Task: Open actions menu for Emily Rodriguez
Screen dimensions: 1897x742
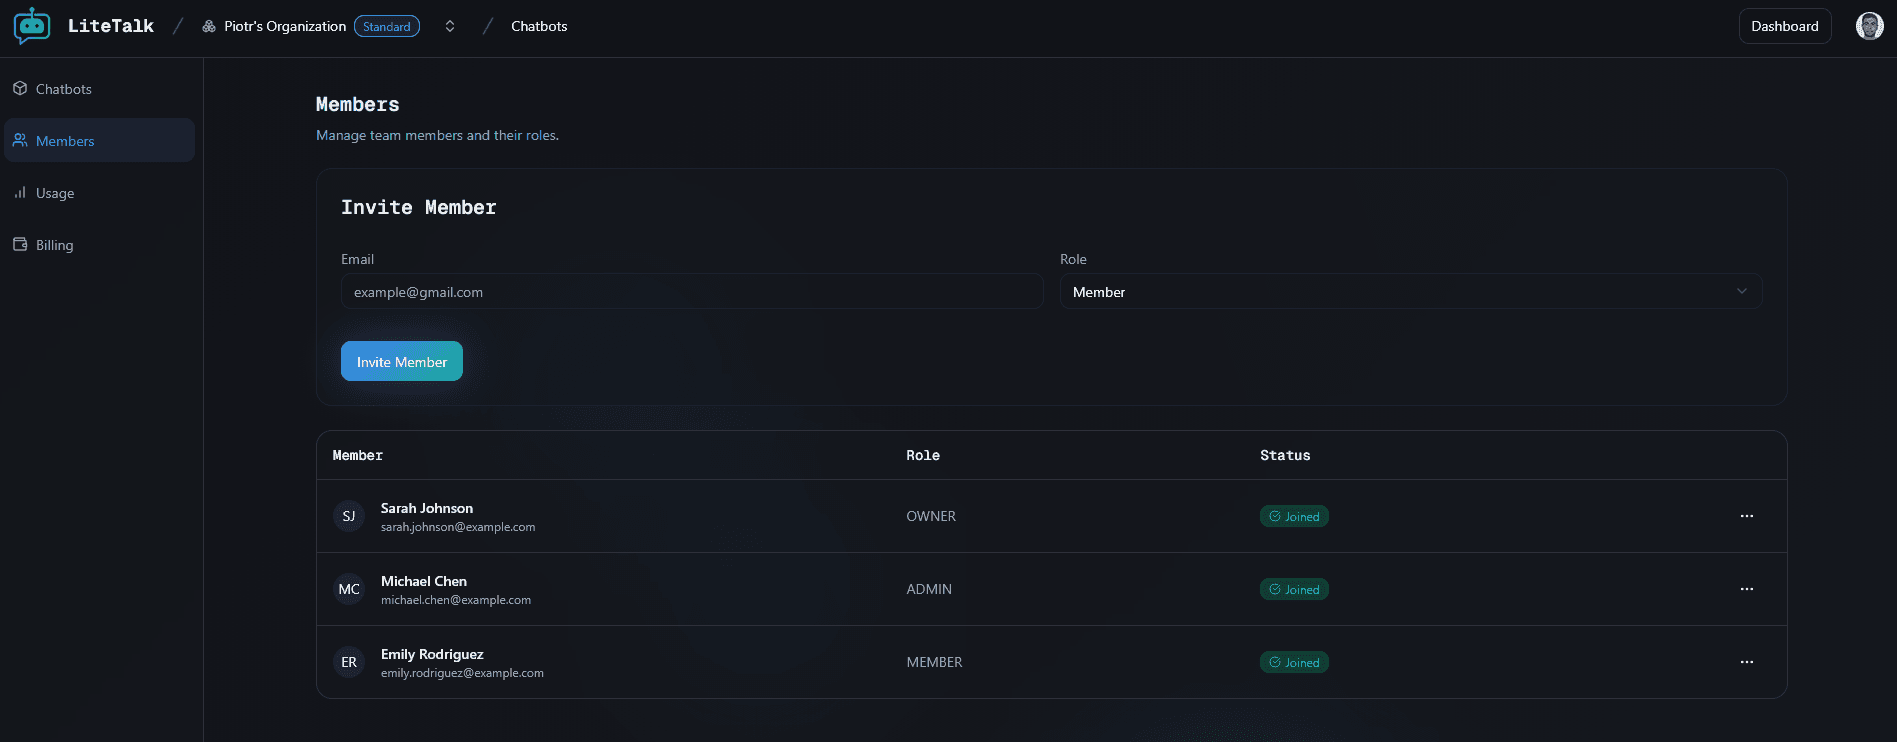Action: (x=1746, y=662)
